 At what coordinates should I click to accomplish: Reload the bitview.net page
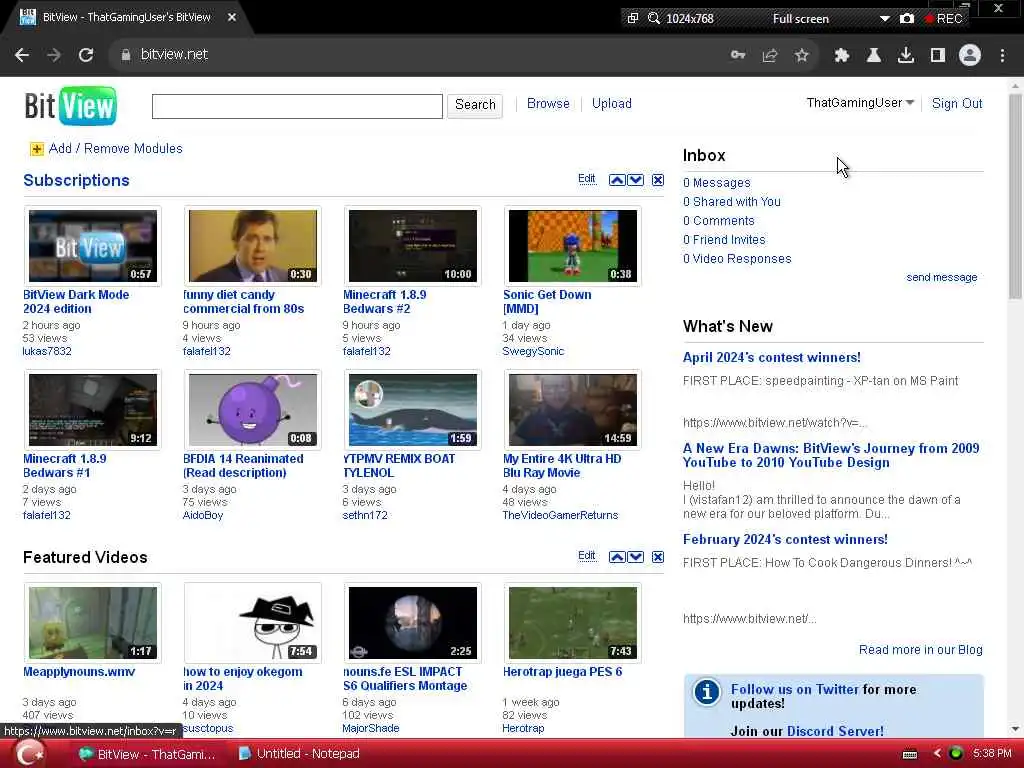pyautogui.click(x=86, y=55)
